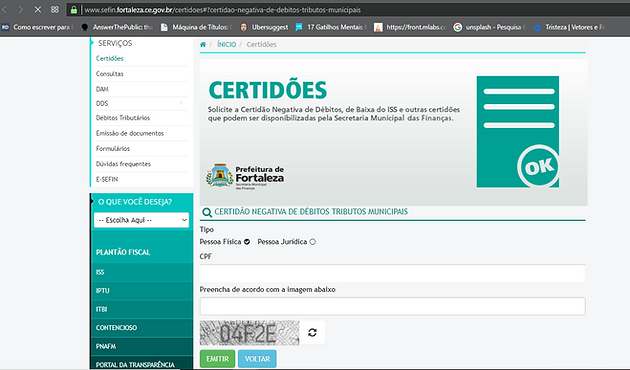
Task: Open the AnswerThePublic bookmark
Action: pyautogui.click(x=117, y=27)
